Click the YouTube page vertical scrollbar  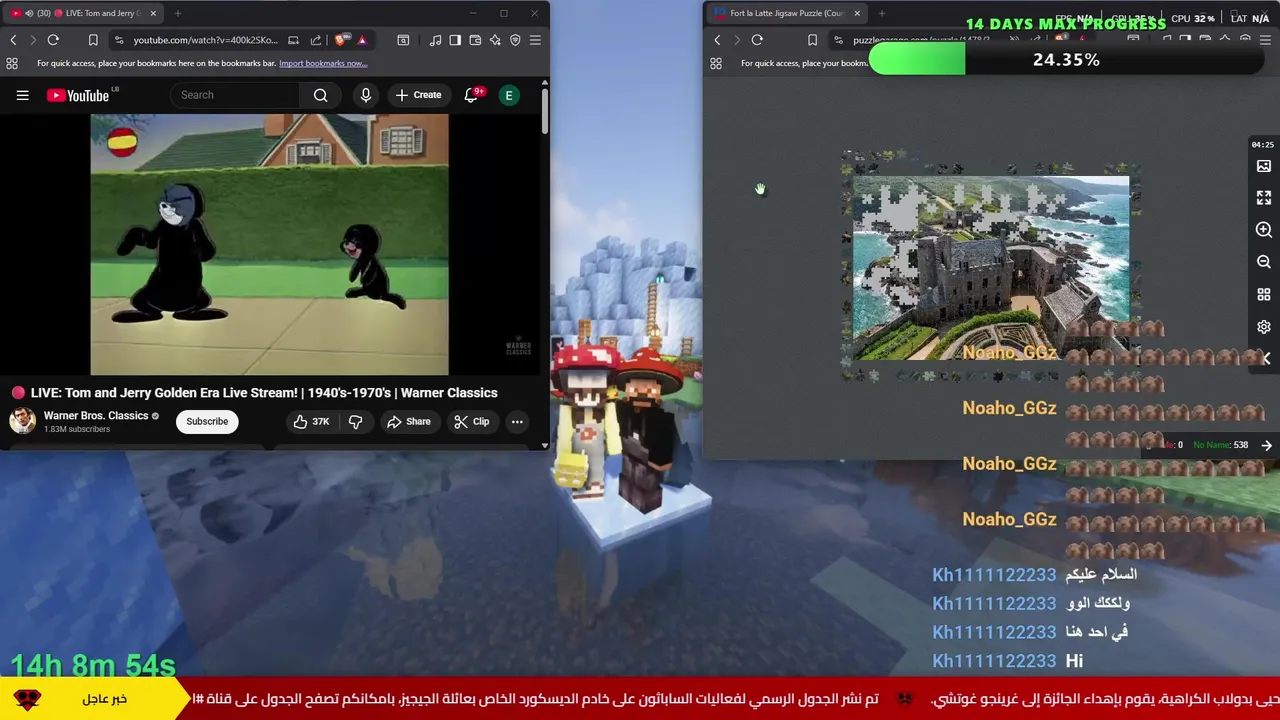point(544,110)
